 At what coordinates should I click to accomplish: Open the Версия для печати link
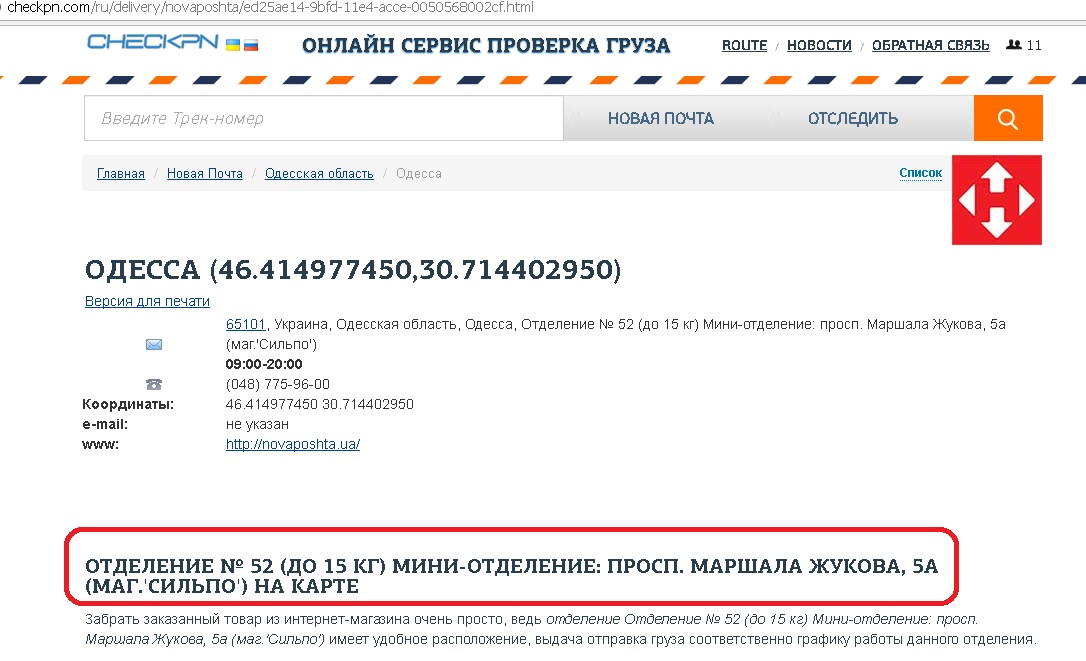click(147, 302)
